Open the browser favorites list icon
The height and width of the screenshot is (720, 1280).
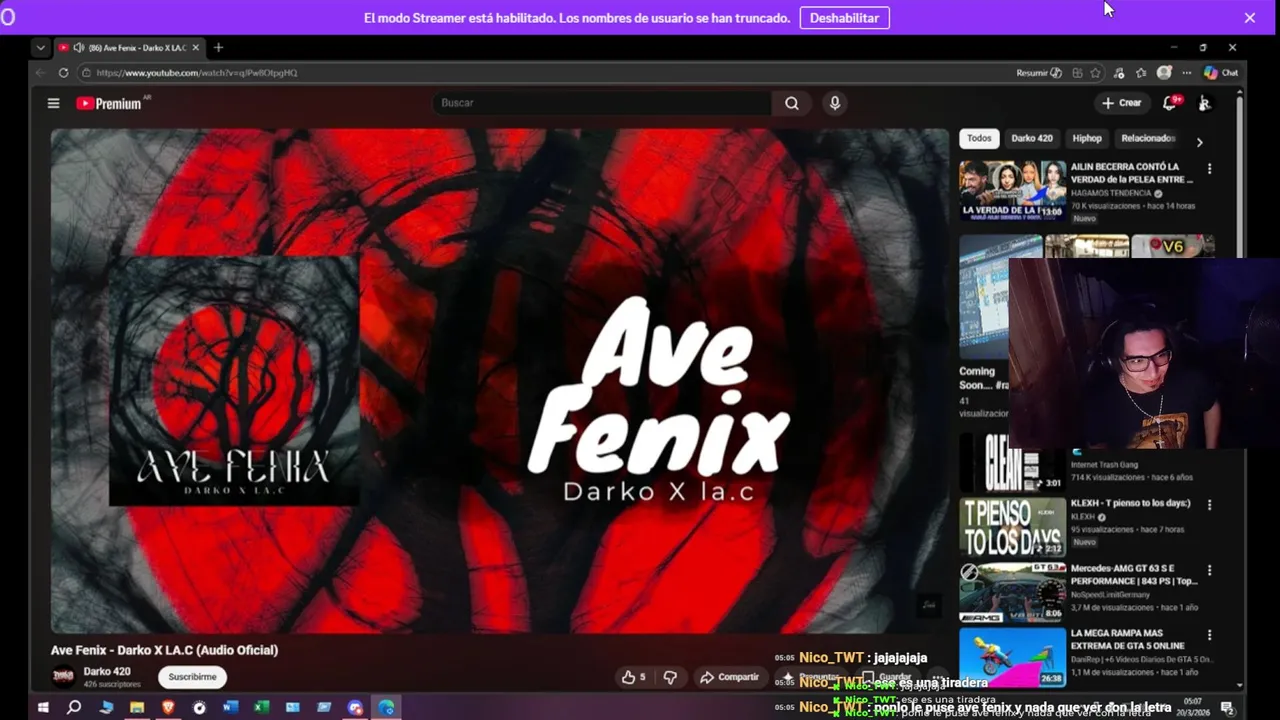(x=1141, y=73)
